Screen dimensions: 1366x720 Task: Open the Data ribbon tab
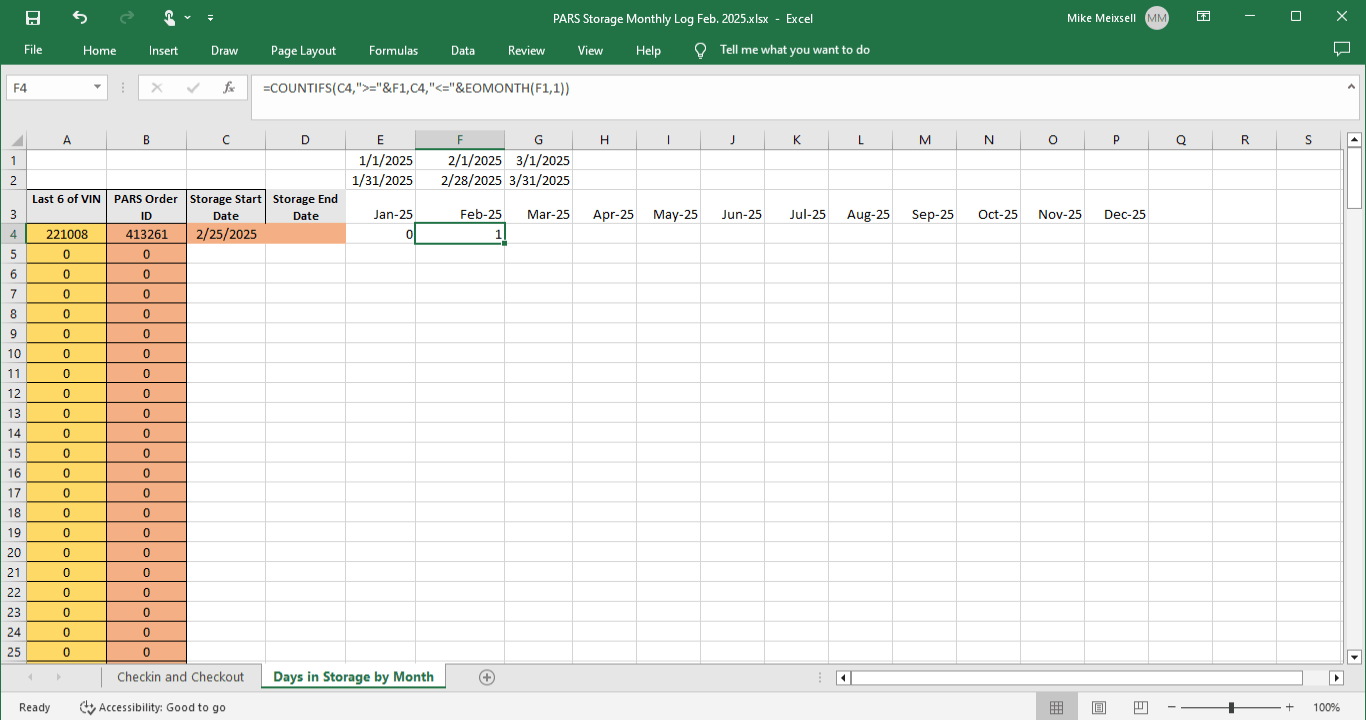coord(462,50)
